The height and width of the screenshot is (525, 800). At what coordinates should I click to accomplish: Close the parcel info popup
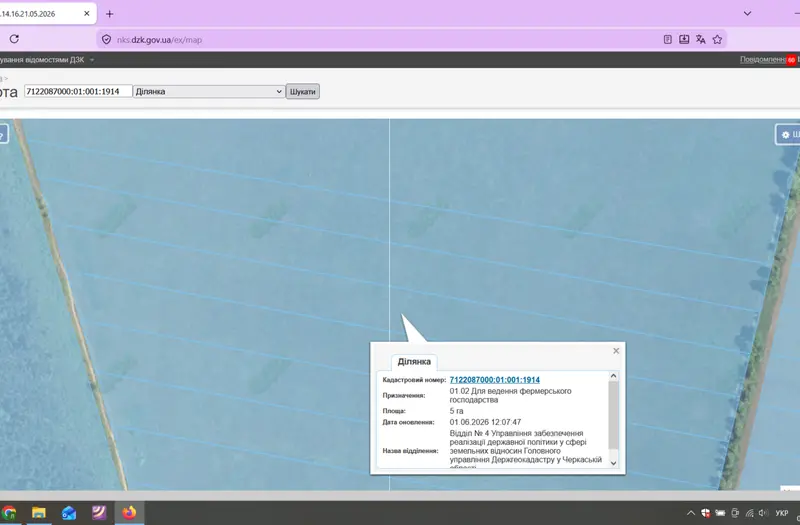[x=616, y=351]
